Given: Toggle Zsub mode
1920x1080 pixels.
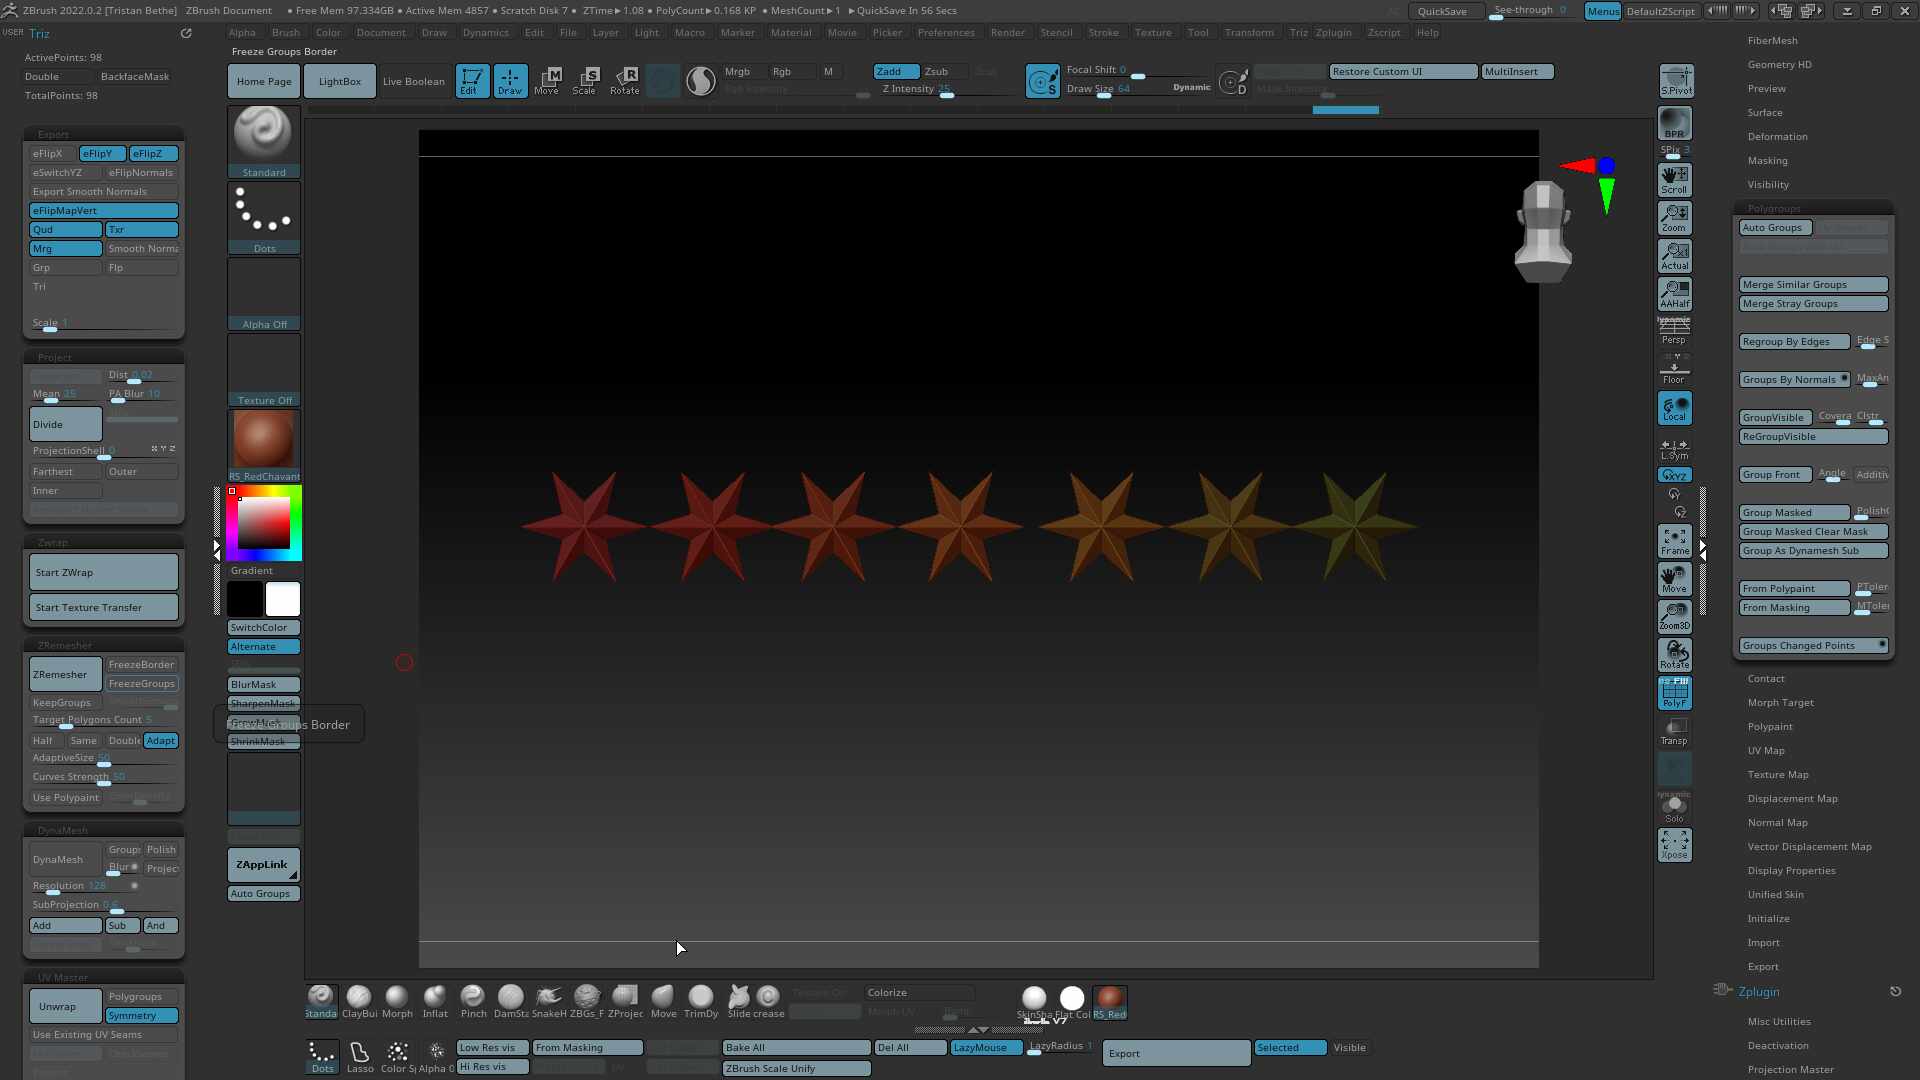Looking at the screenshot, I should click(944, 72).
